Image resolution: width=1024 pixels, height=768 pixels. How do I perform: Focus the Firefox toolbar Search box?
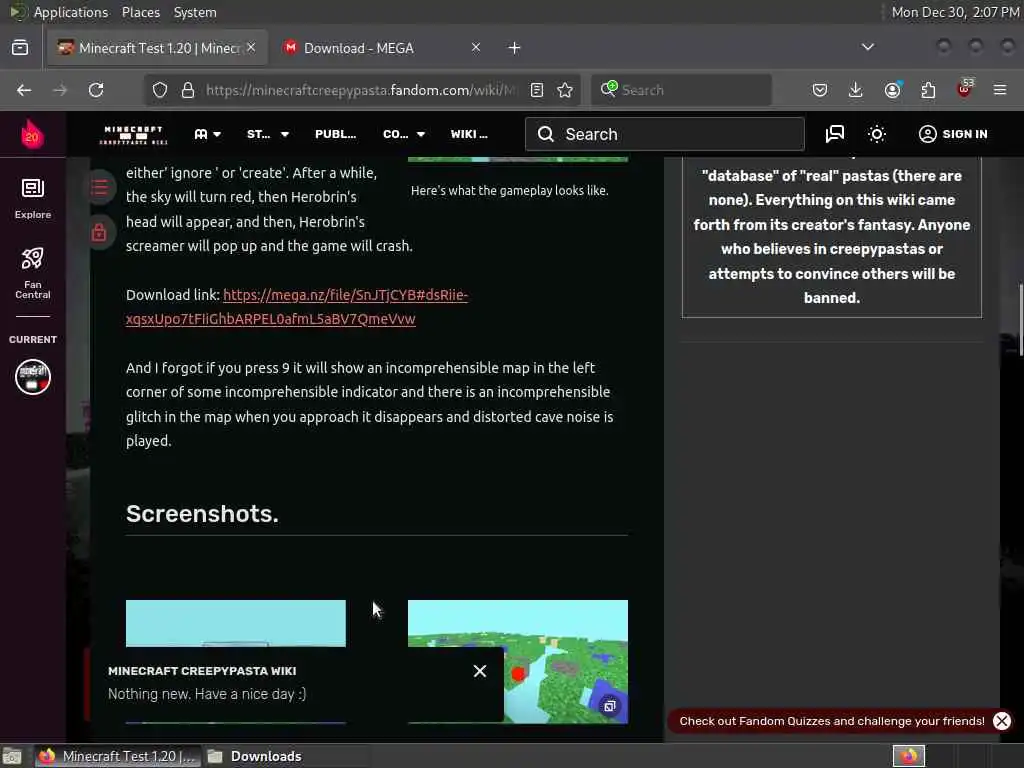pos(681,90)
